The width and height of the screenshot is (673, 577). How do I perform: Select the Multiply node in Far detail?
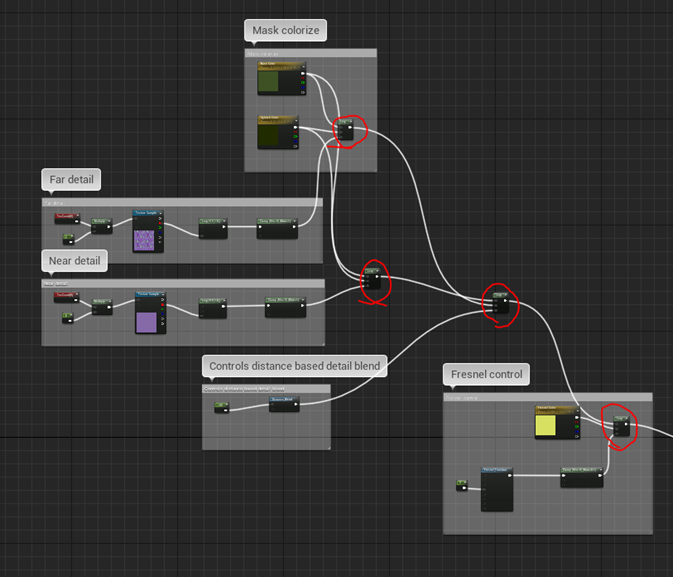coord(102,226)
